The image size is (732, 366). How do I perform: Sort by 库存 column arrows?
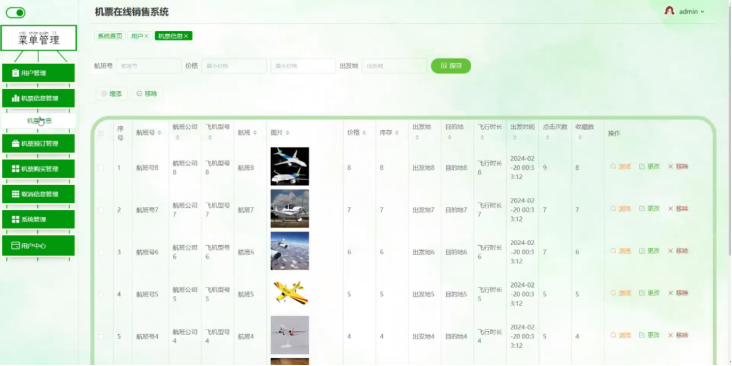(x=397, y=133)
